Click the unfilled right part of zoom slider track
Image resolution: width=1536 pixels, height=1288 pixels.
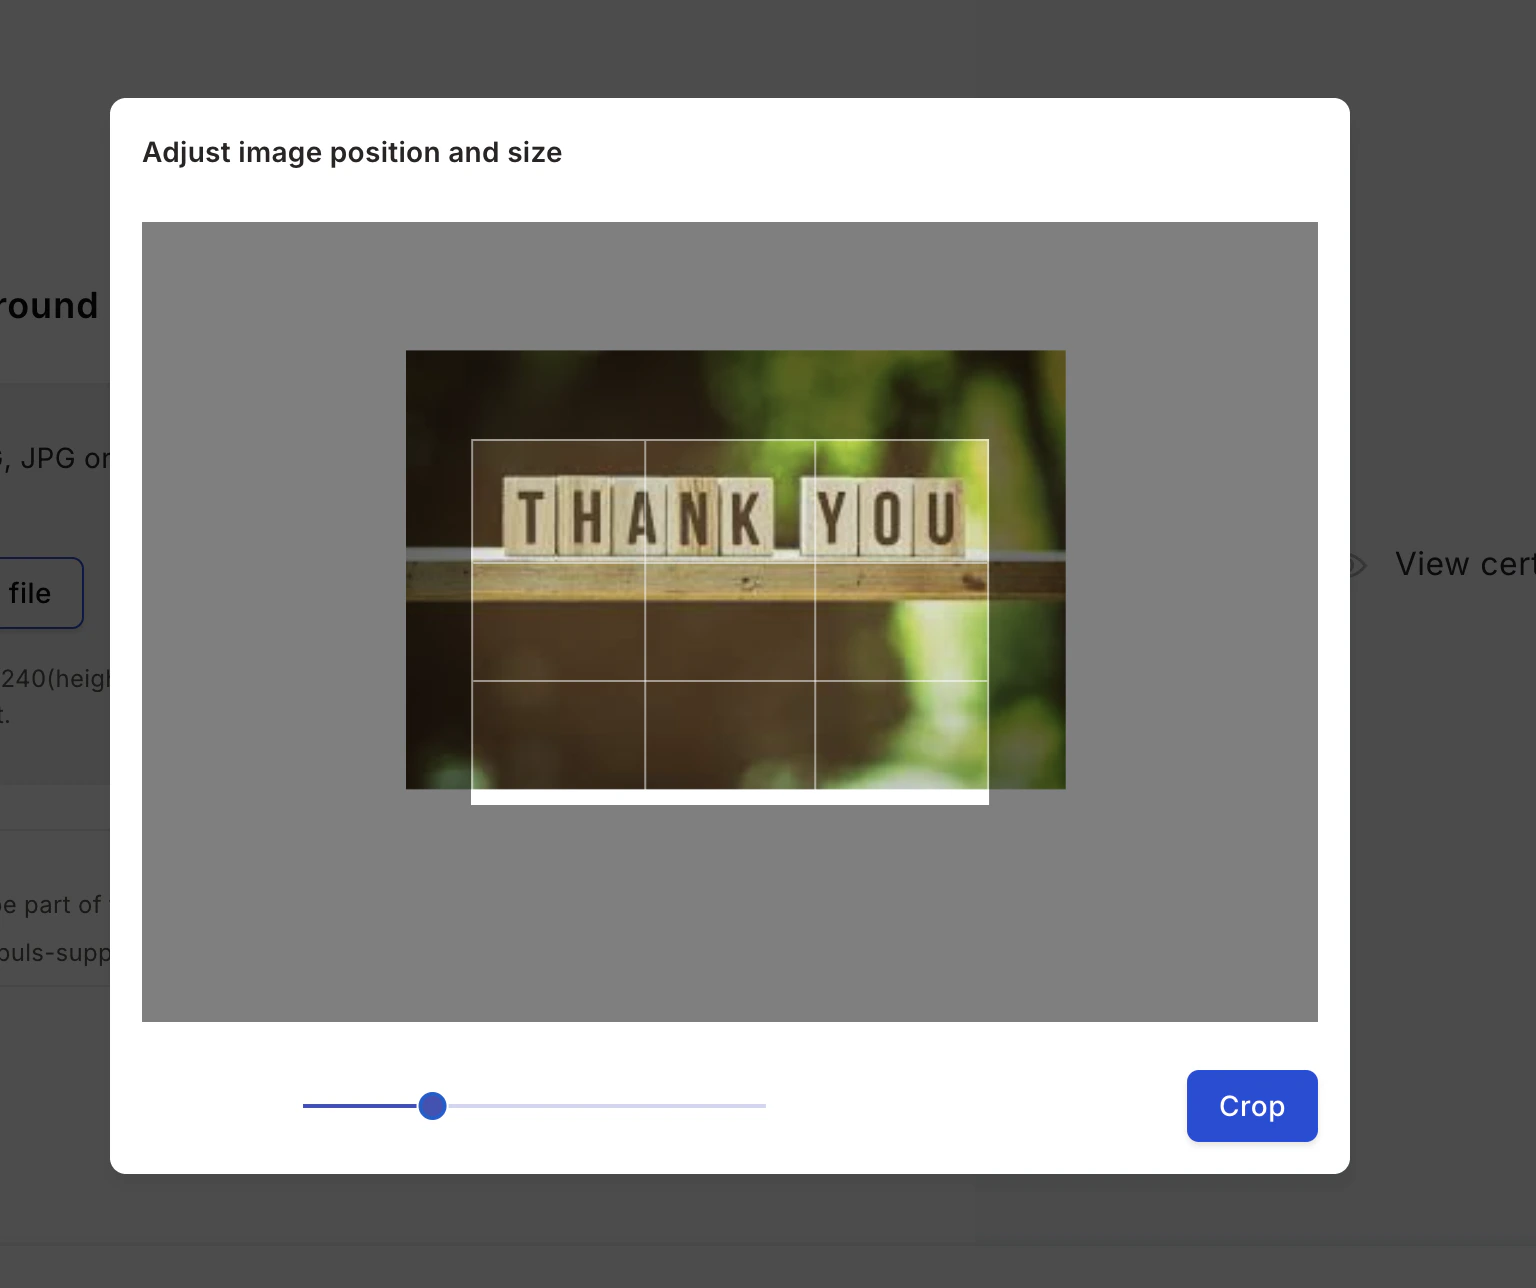click(606, 1106)
